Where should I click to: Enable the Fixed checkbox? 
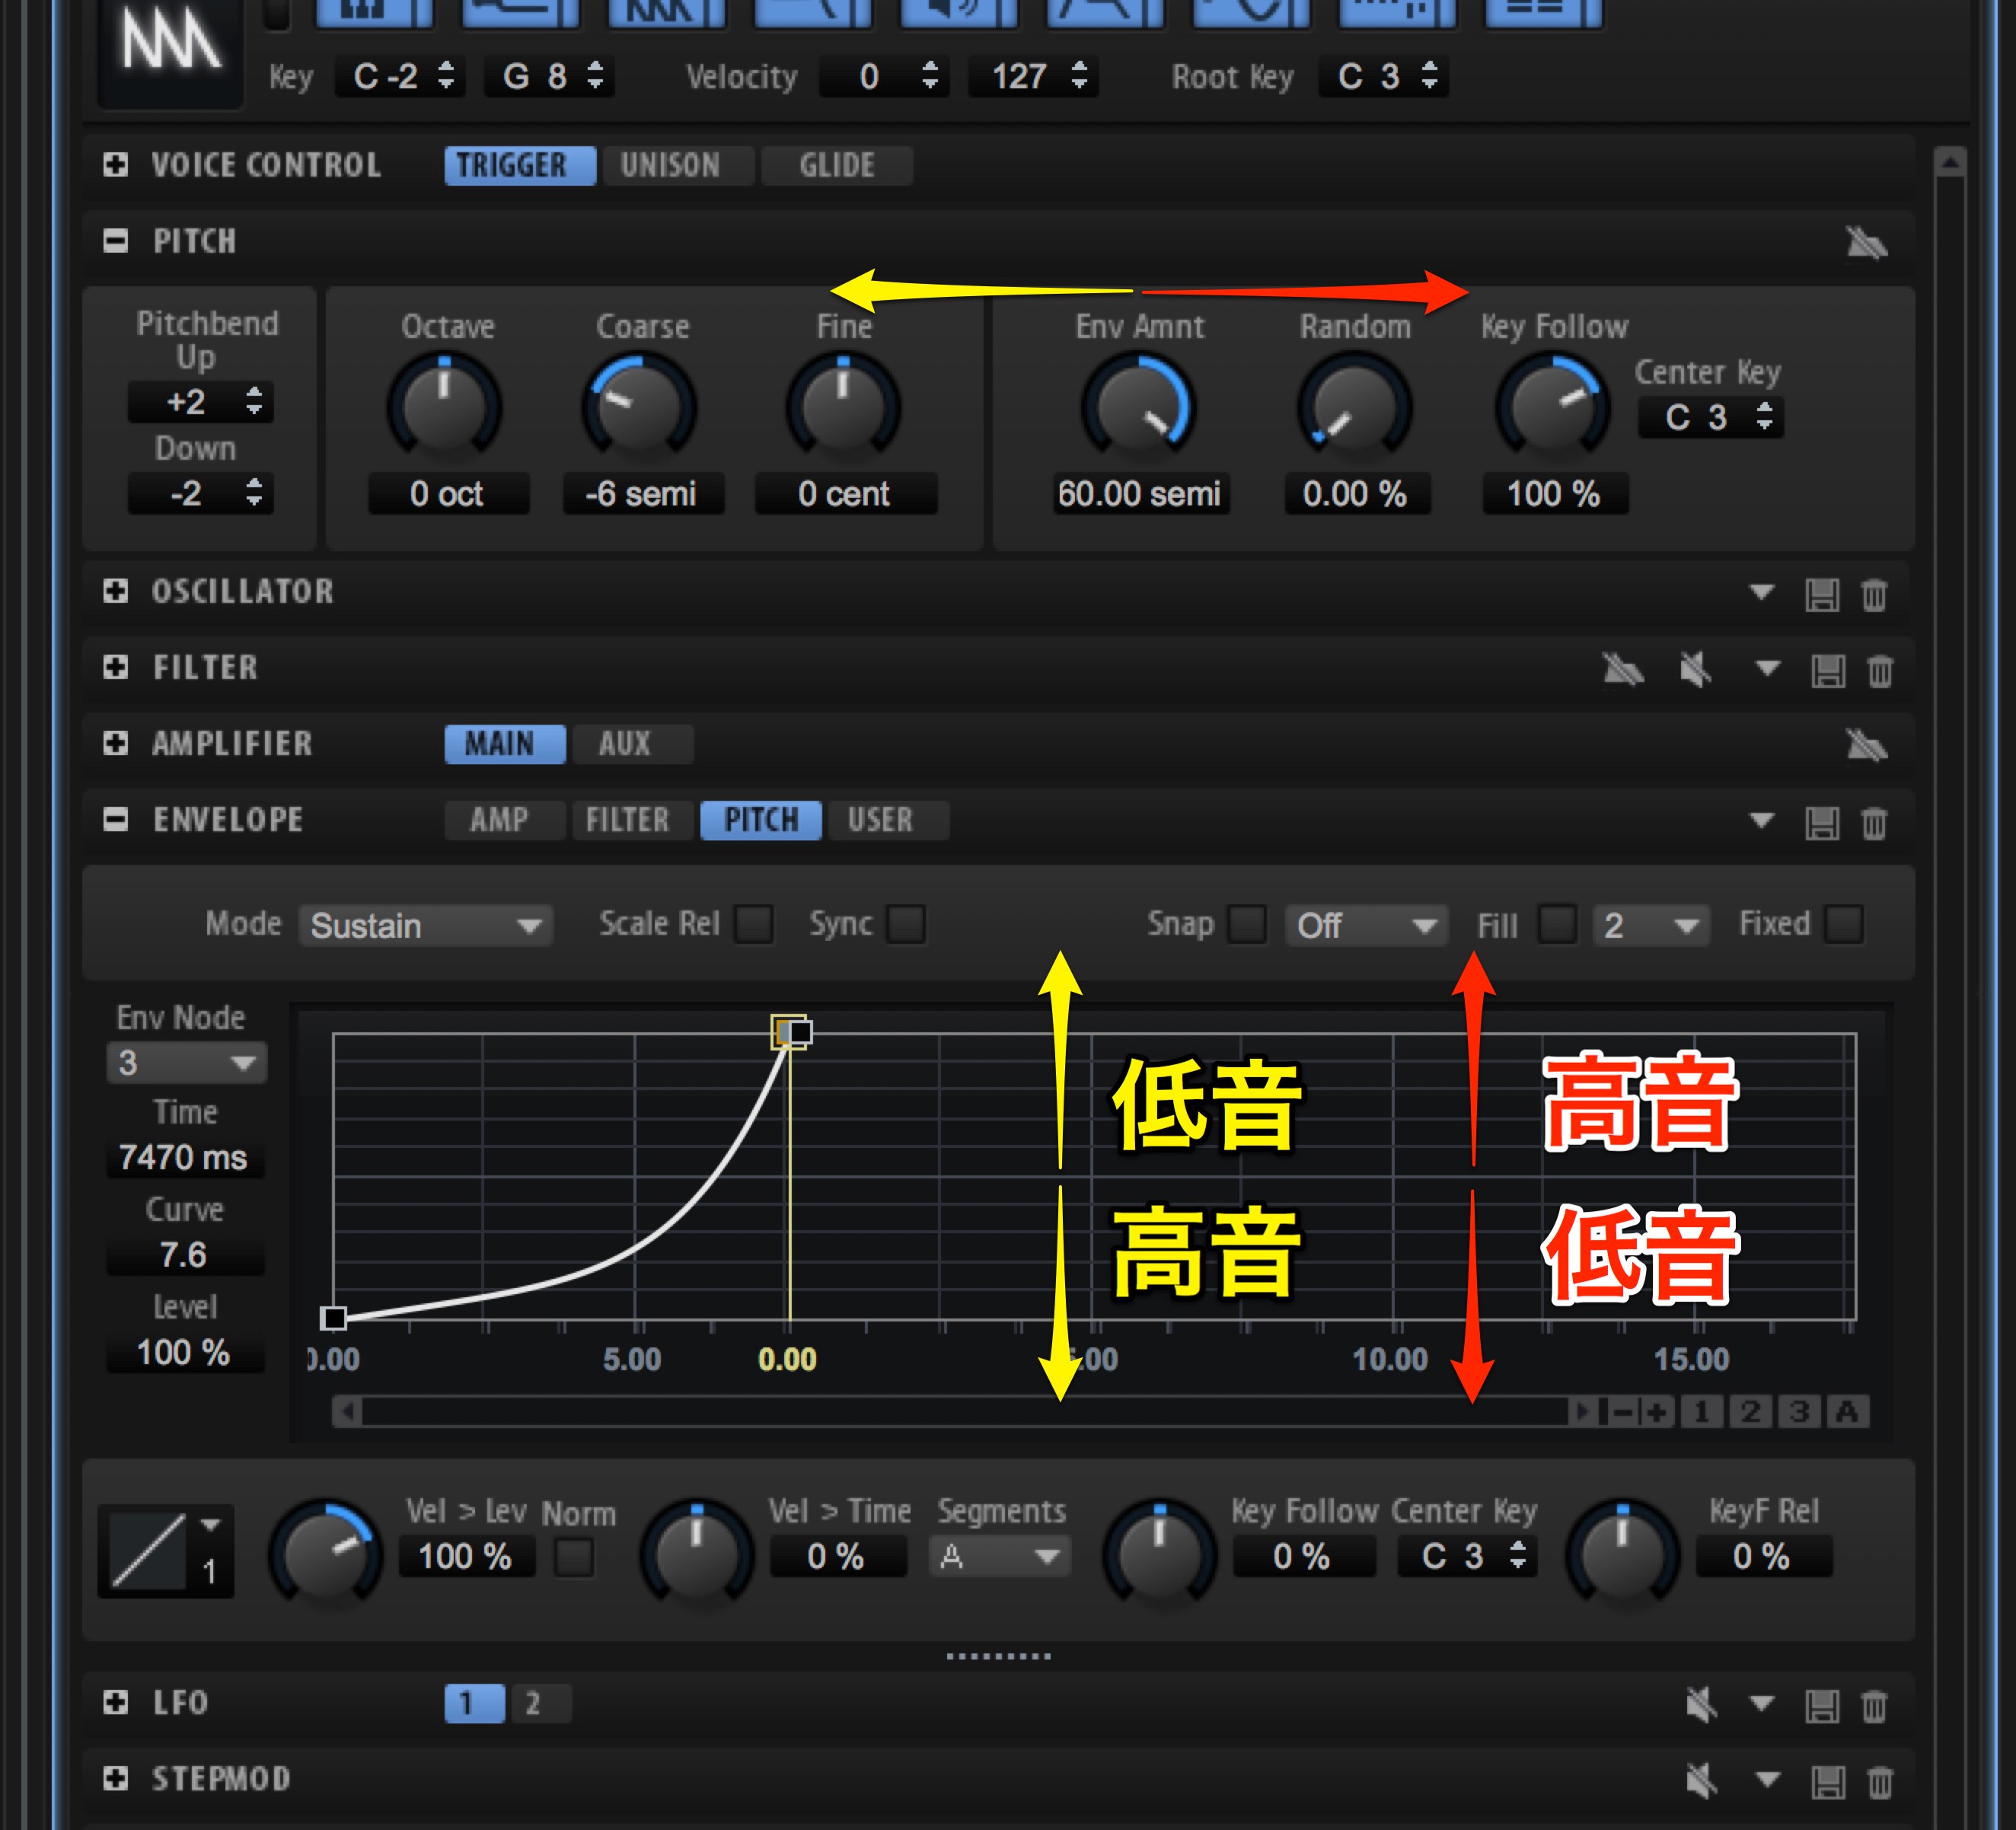1844,924
